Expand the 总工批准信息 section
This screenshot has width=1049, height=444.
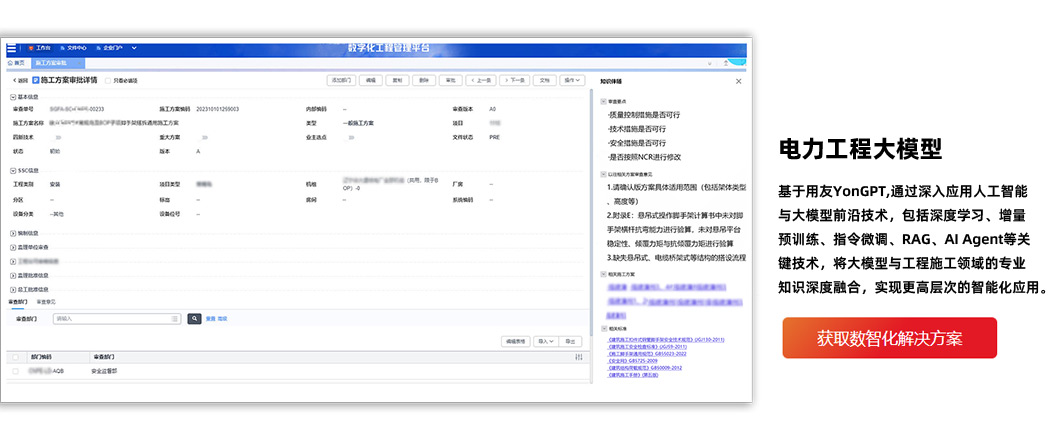[13, 290]
